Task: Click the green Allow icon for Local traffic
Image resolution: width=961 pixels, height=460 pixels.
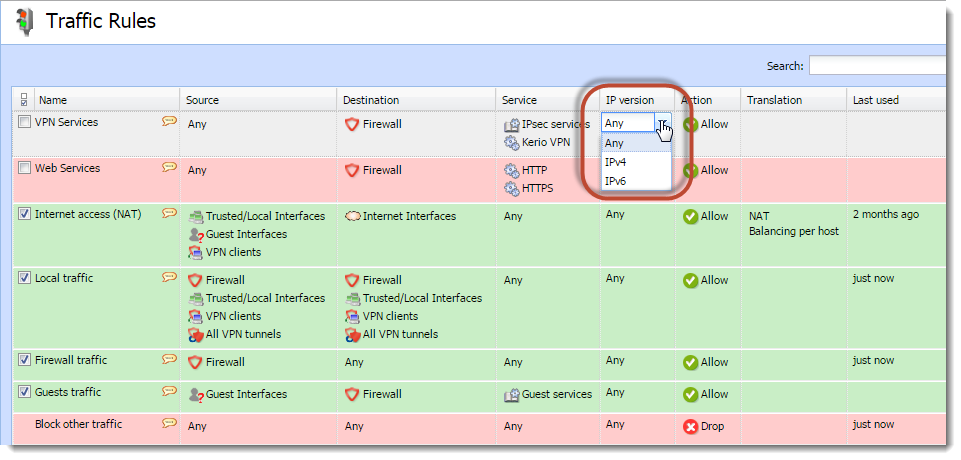Action: [691, 281]
